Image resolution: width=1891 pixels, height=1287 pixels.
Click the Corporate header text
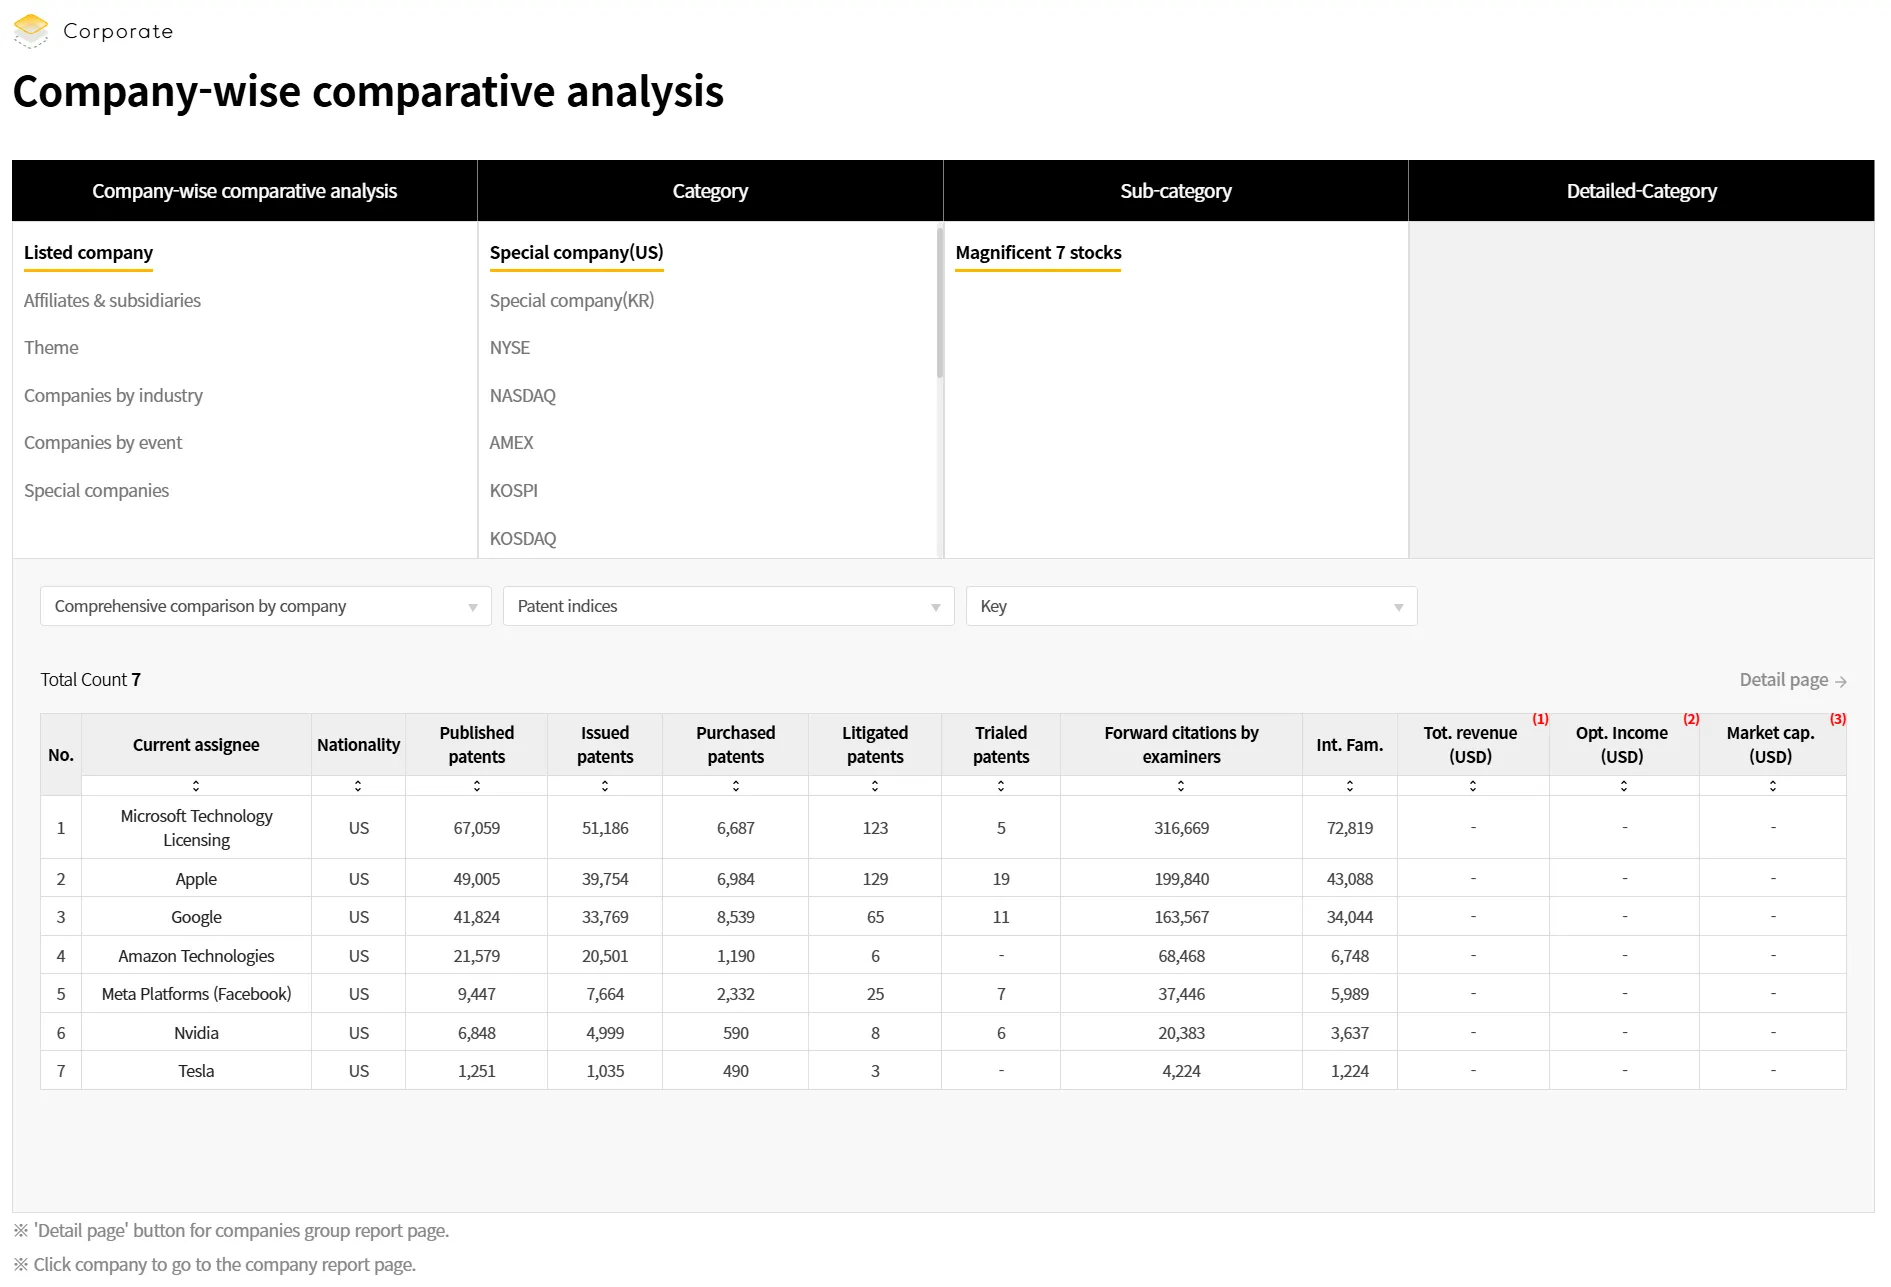click(118, 31)
